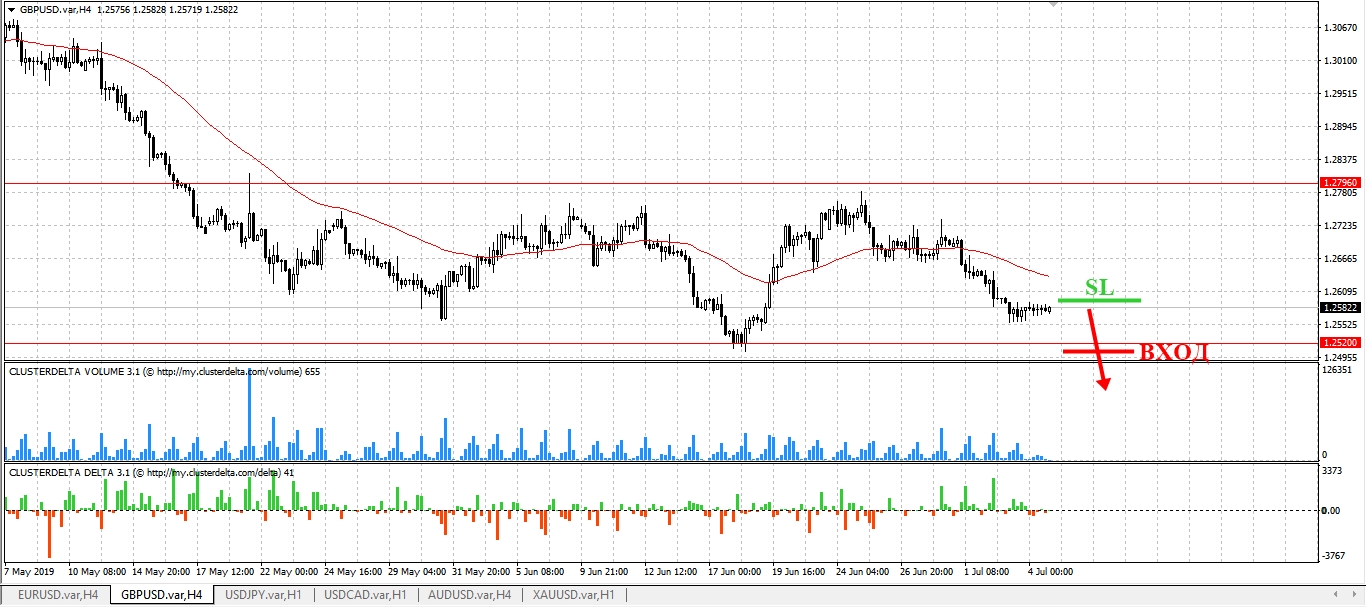Click the tallest blue volume bar
The height and width of the screenshot is (607, 1366).
pyautogui.click(x=248, y=410)
